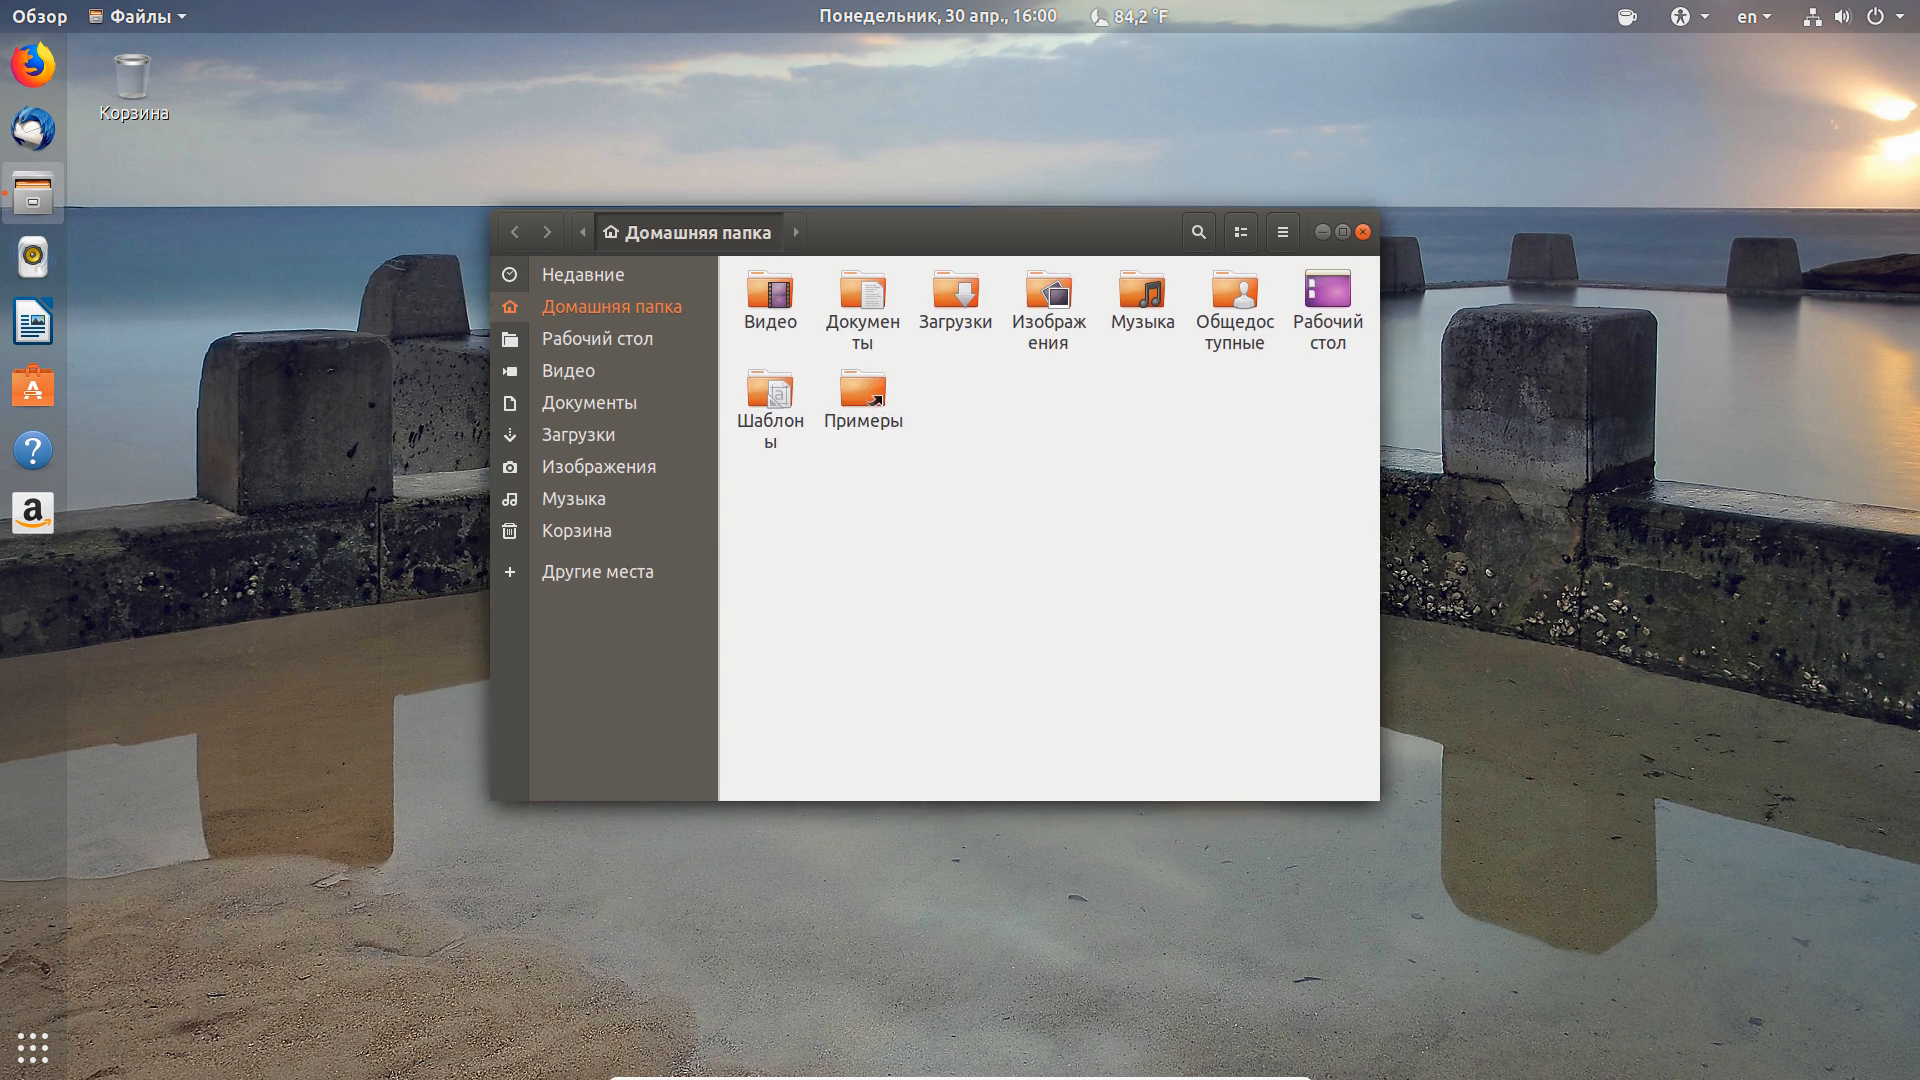Select the Шаблоны folder icon
The image size is (1920, 1080).
pos(770,389)
